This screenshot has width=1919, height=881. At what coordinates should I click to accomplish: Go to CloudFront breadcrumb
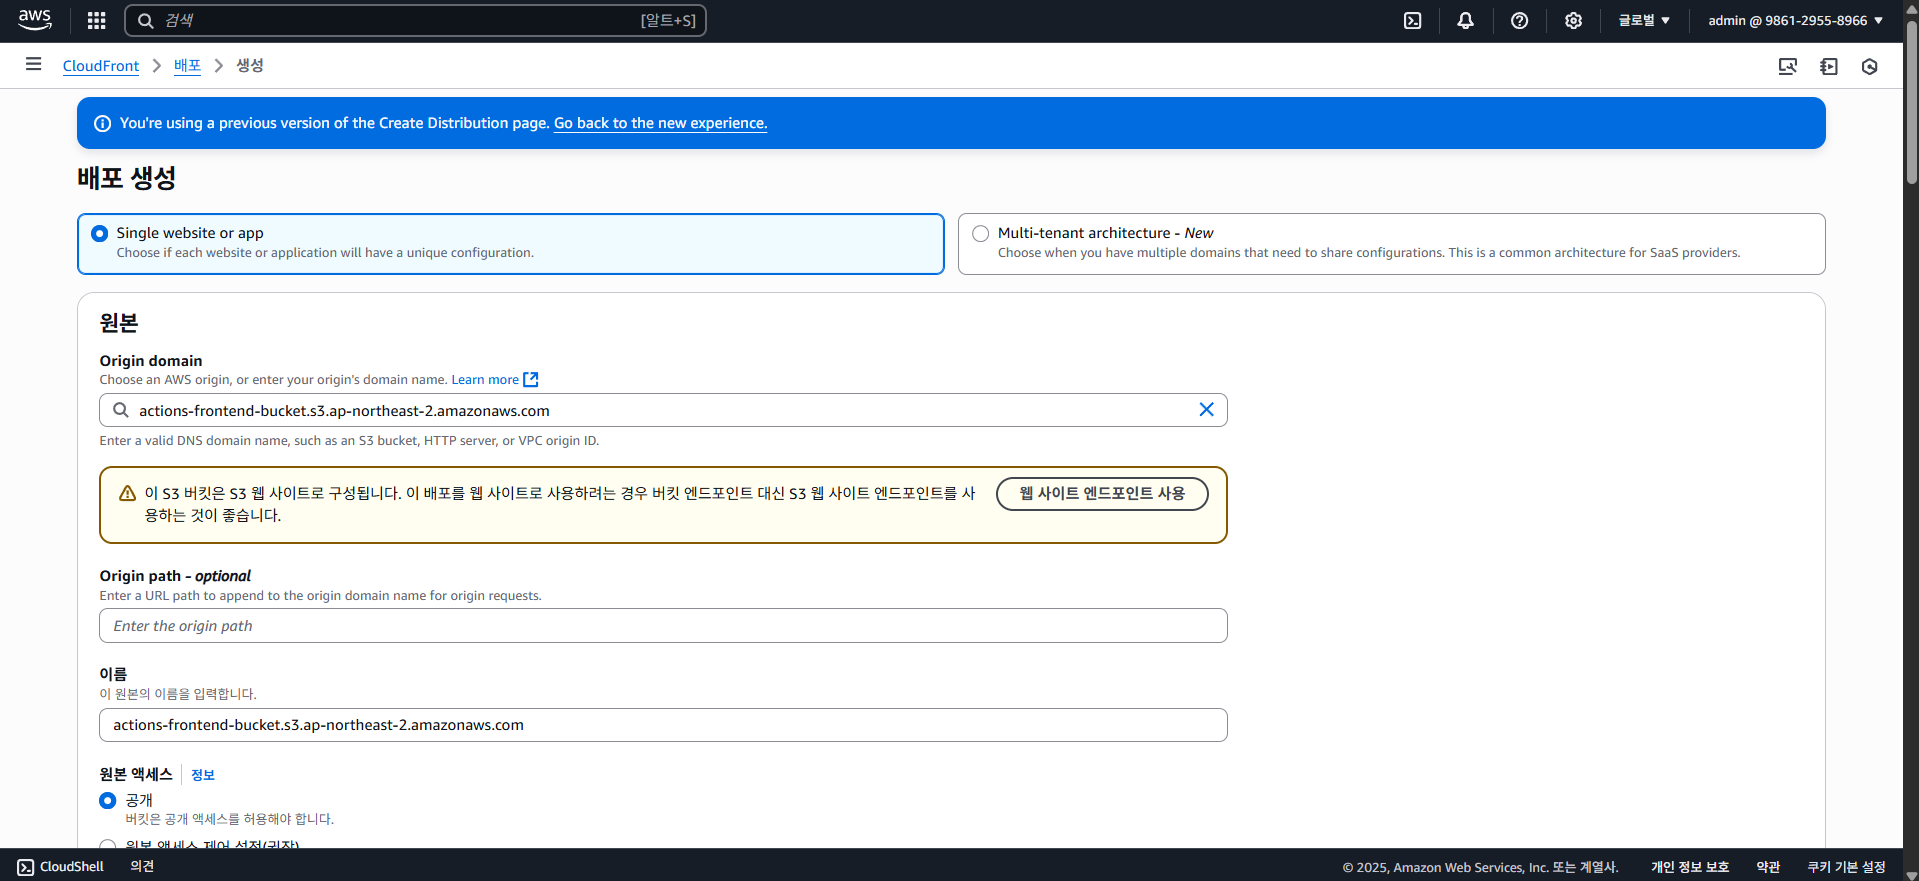click(x=101, y=65)
